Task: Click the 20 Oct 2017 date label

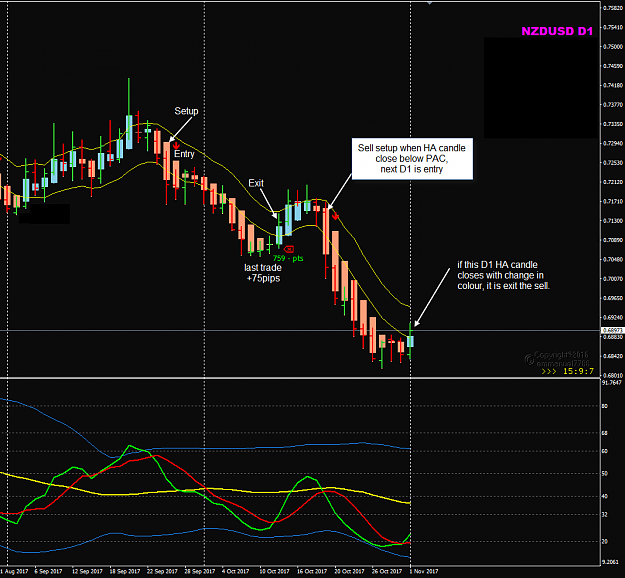Action: pos(349,571)
